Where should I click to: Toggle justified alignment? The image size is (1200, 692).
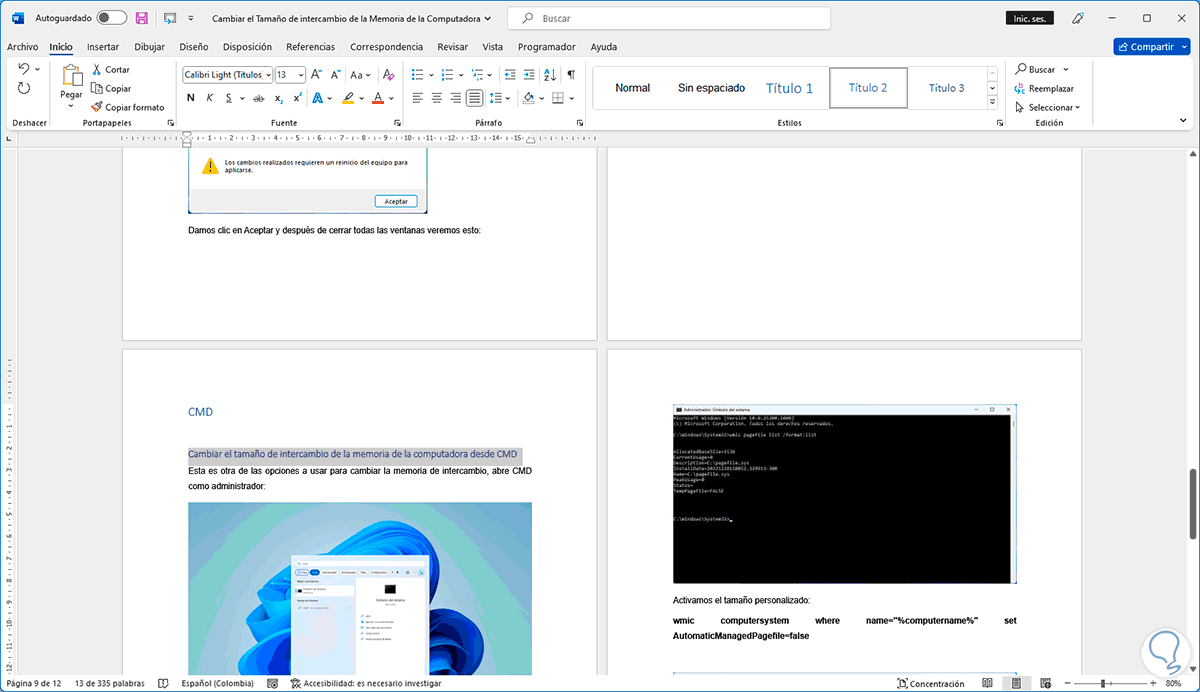point(475,98)
